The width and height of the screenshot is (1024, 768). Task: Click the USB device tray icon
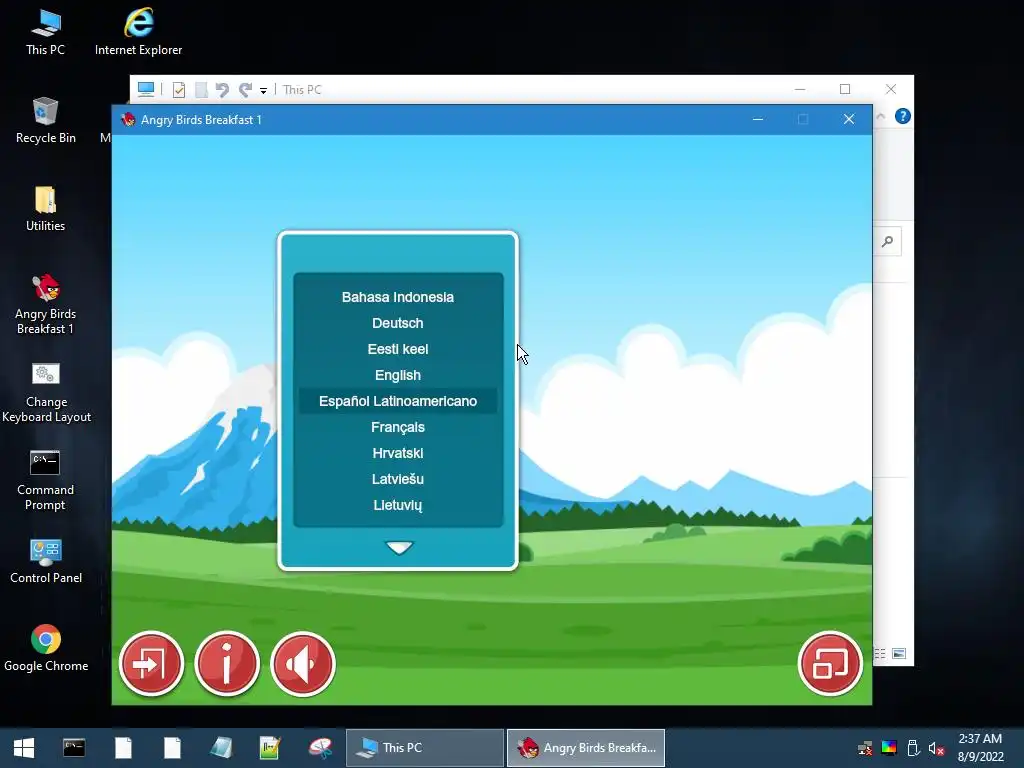pyautogui.click(x=913, y=748)
